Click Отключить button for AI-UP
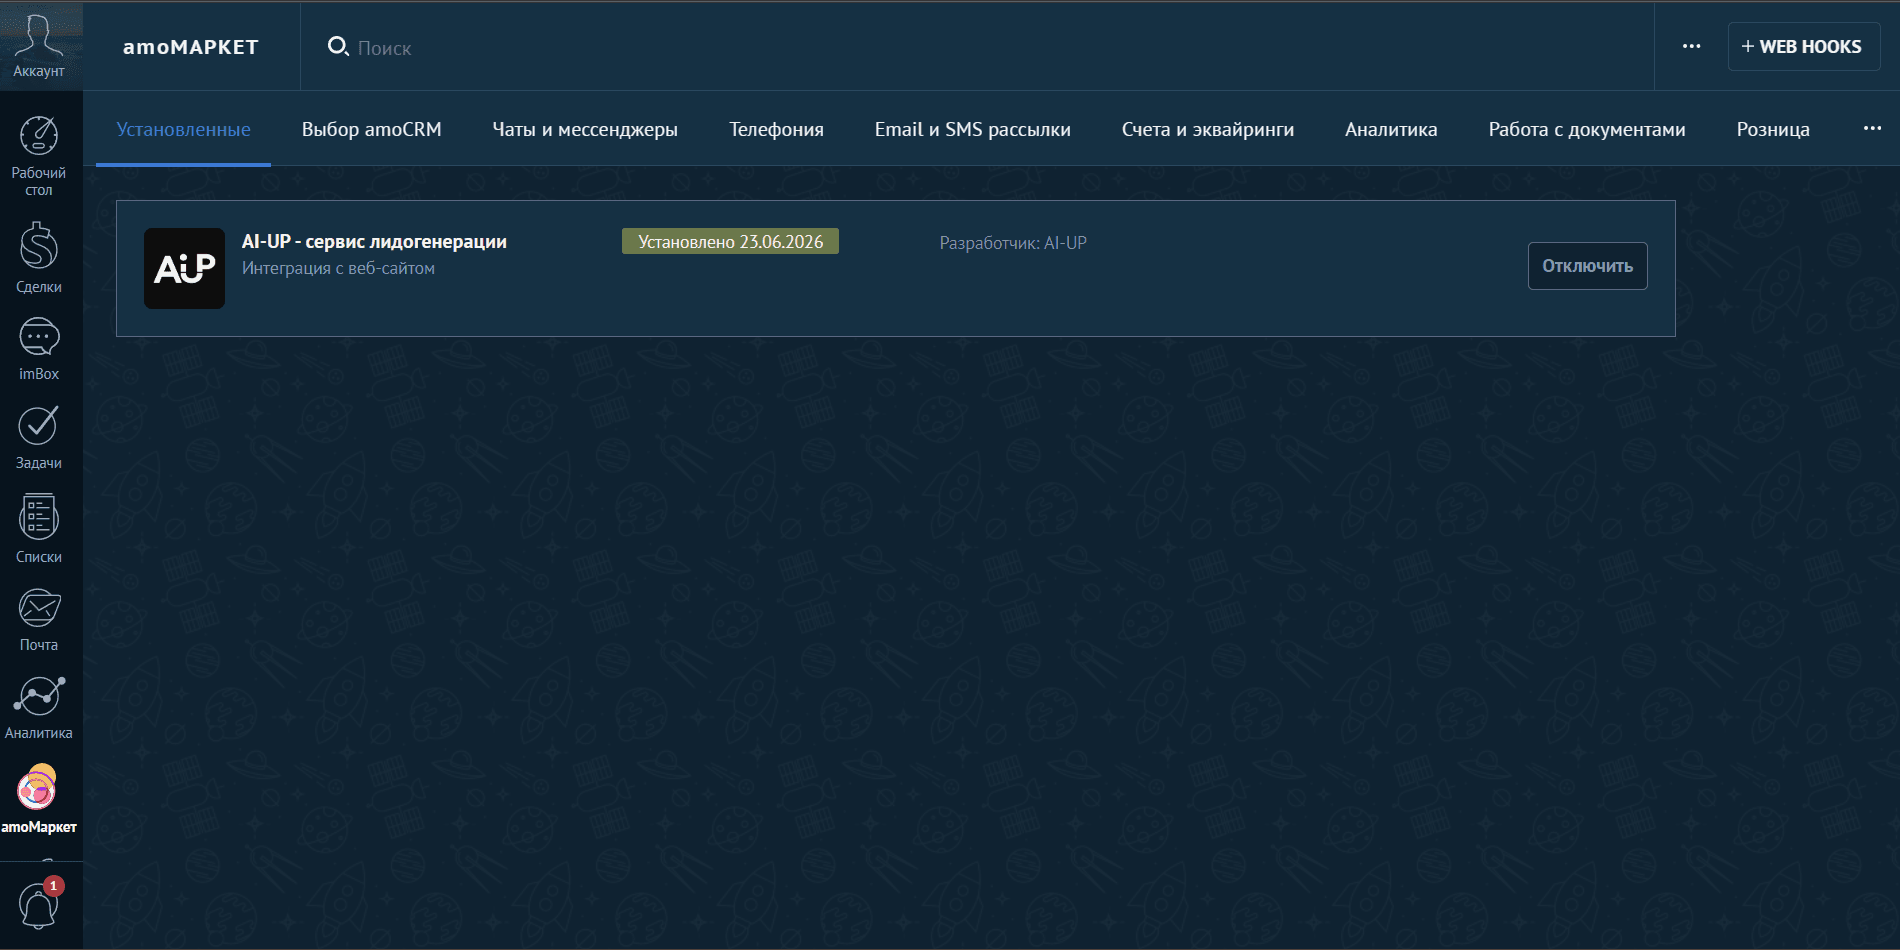1900x950 pixels. click(x=1587, y=266)
